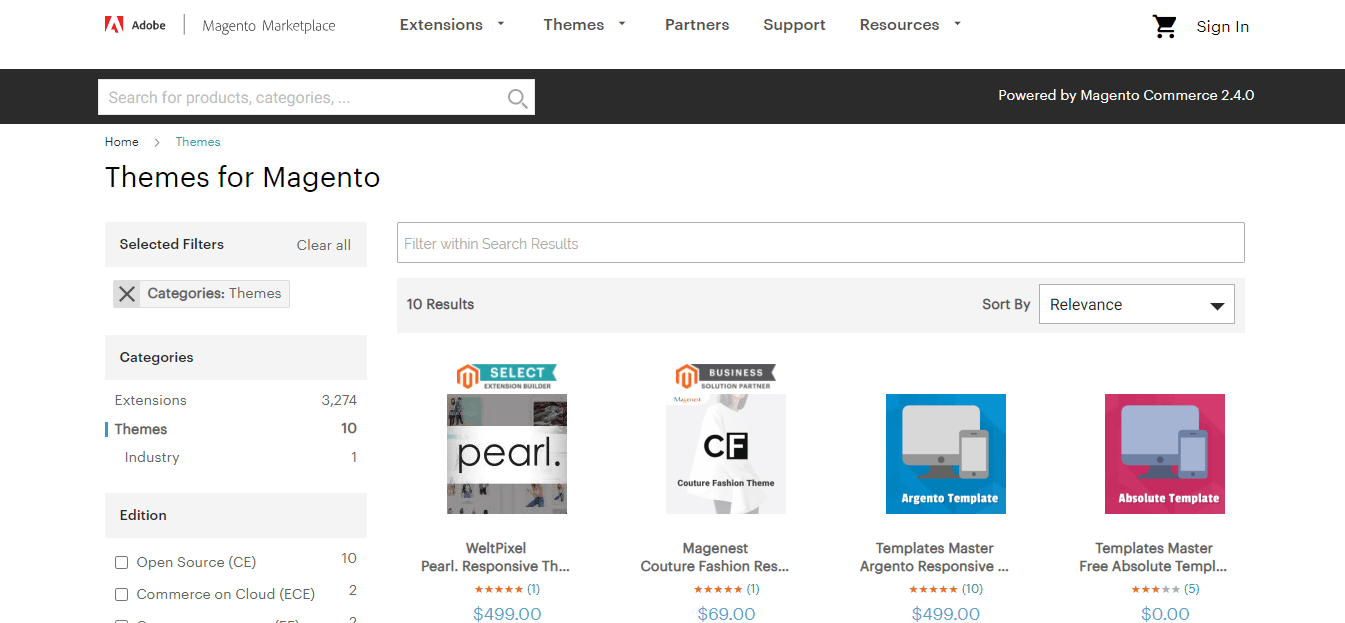Select the Themes category in sidebar

coord(141,429)
